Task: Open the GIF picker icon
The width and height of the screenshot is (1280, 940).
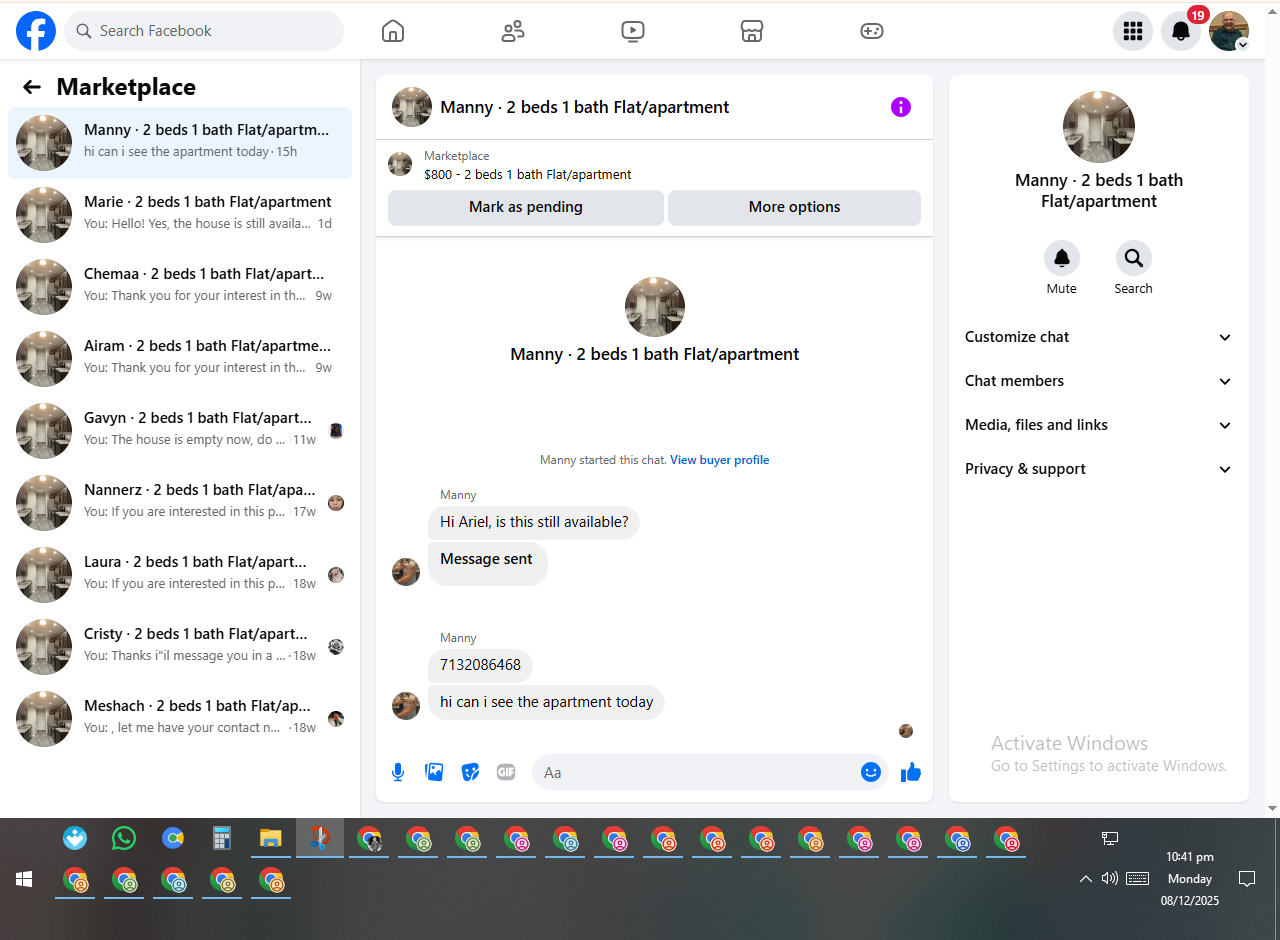Action: pyautogui.click(x=506, y=772)
